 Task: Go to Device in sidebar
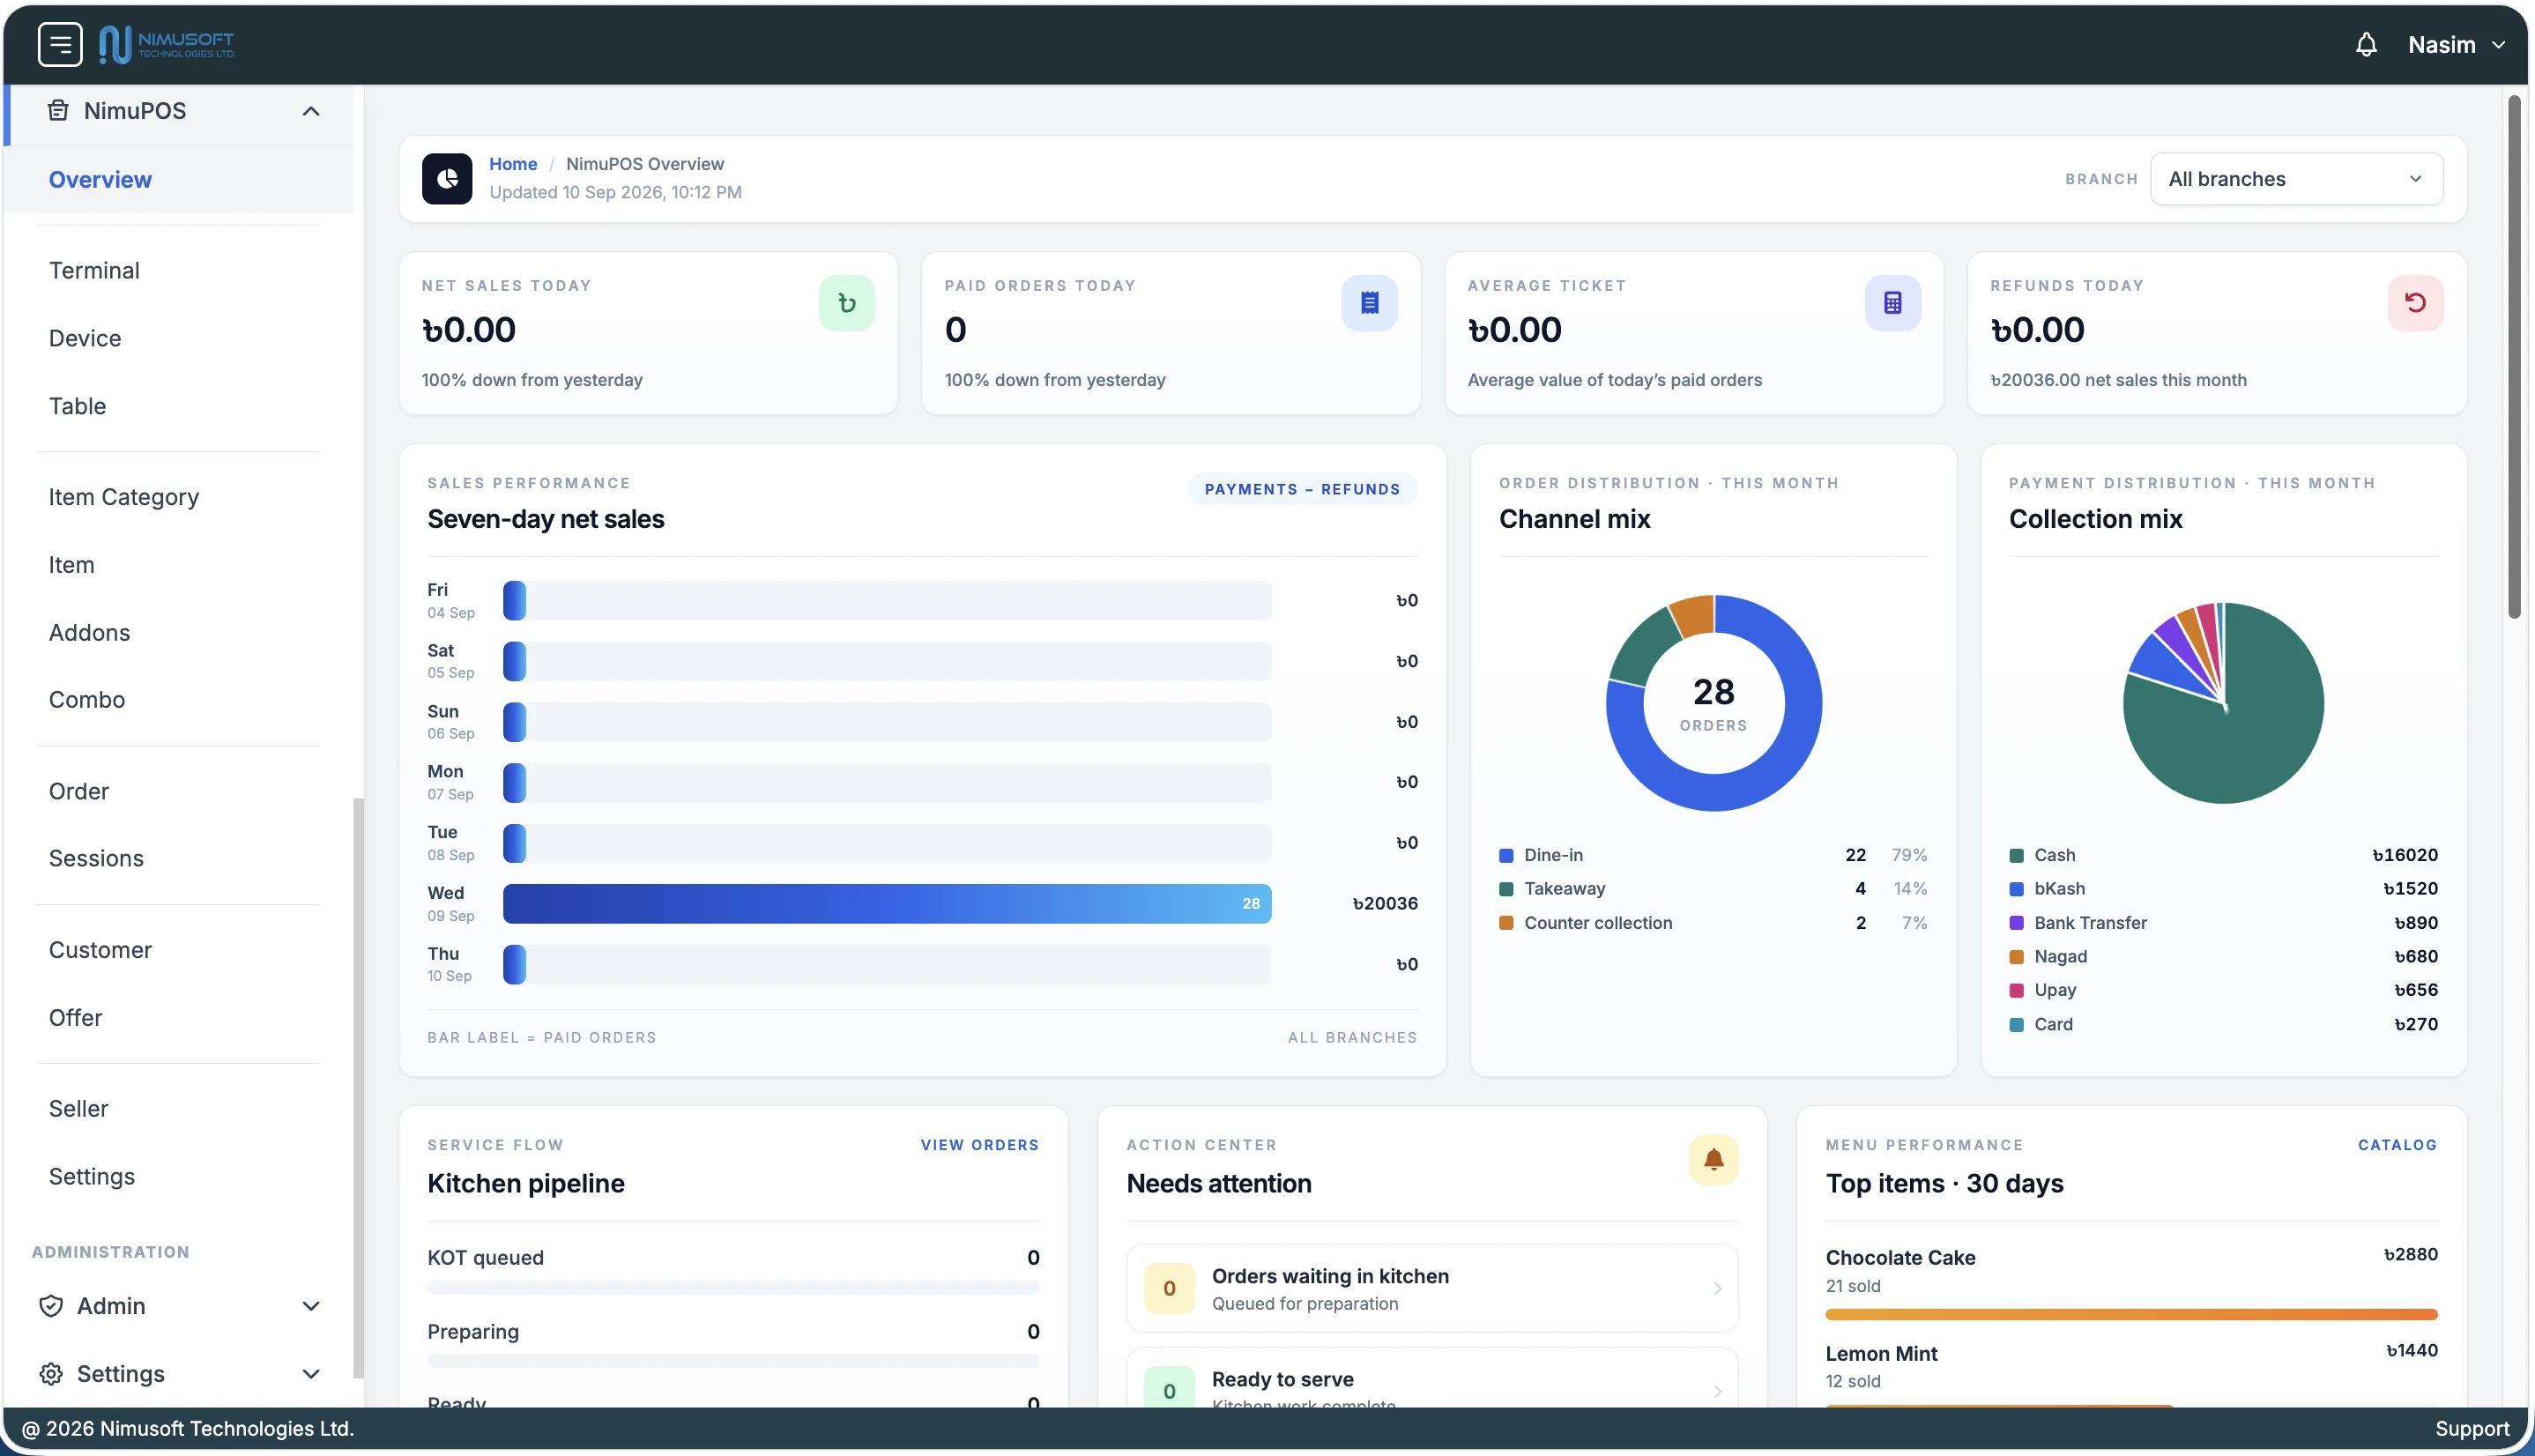click(x=85, y=338)
